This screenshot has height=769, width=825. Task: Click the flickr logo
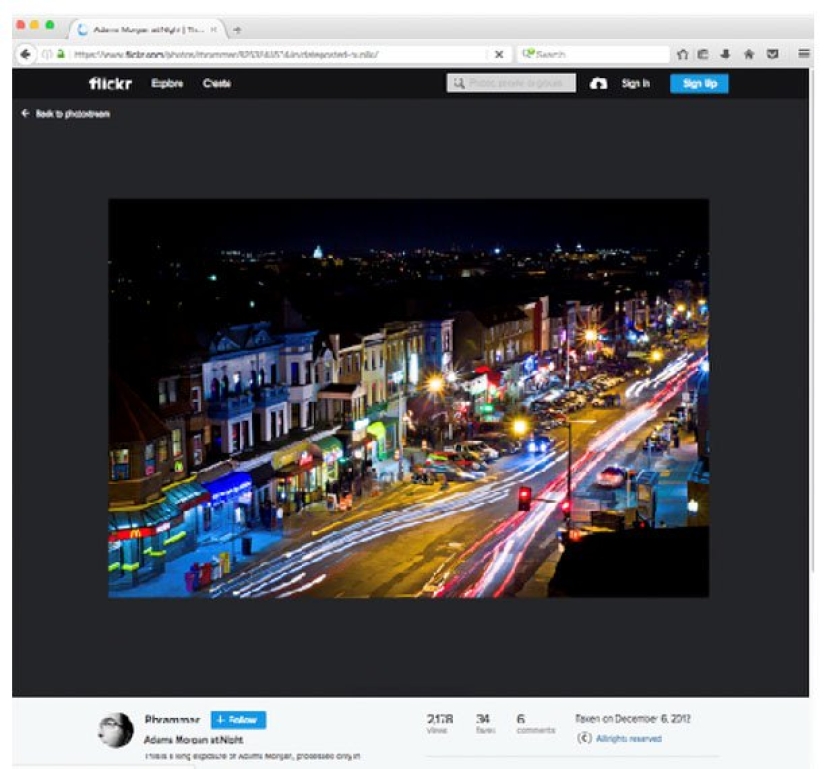point(110,84)
